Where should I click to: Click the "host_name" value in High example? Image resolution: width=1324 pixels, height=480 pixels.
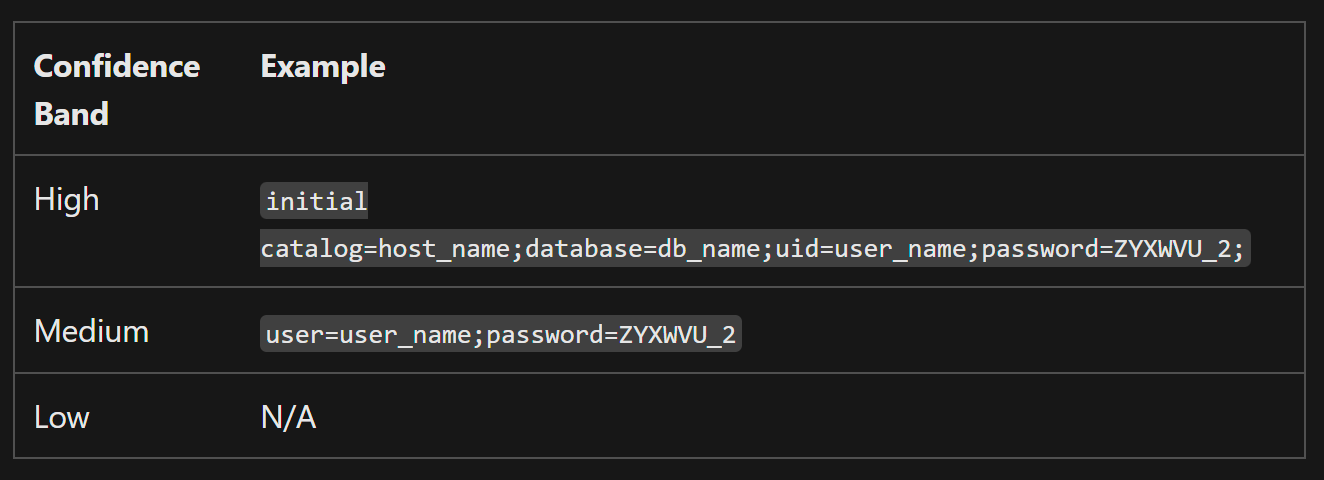pyautogui.click(x=444, y=249)
